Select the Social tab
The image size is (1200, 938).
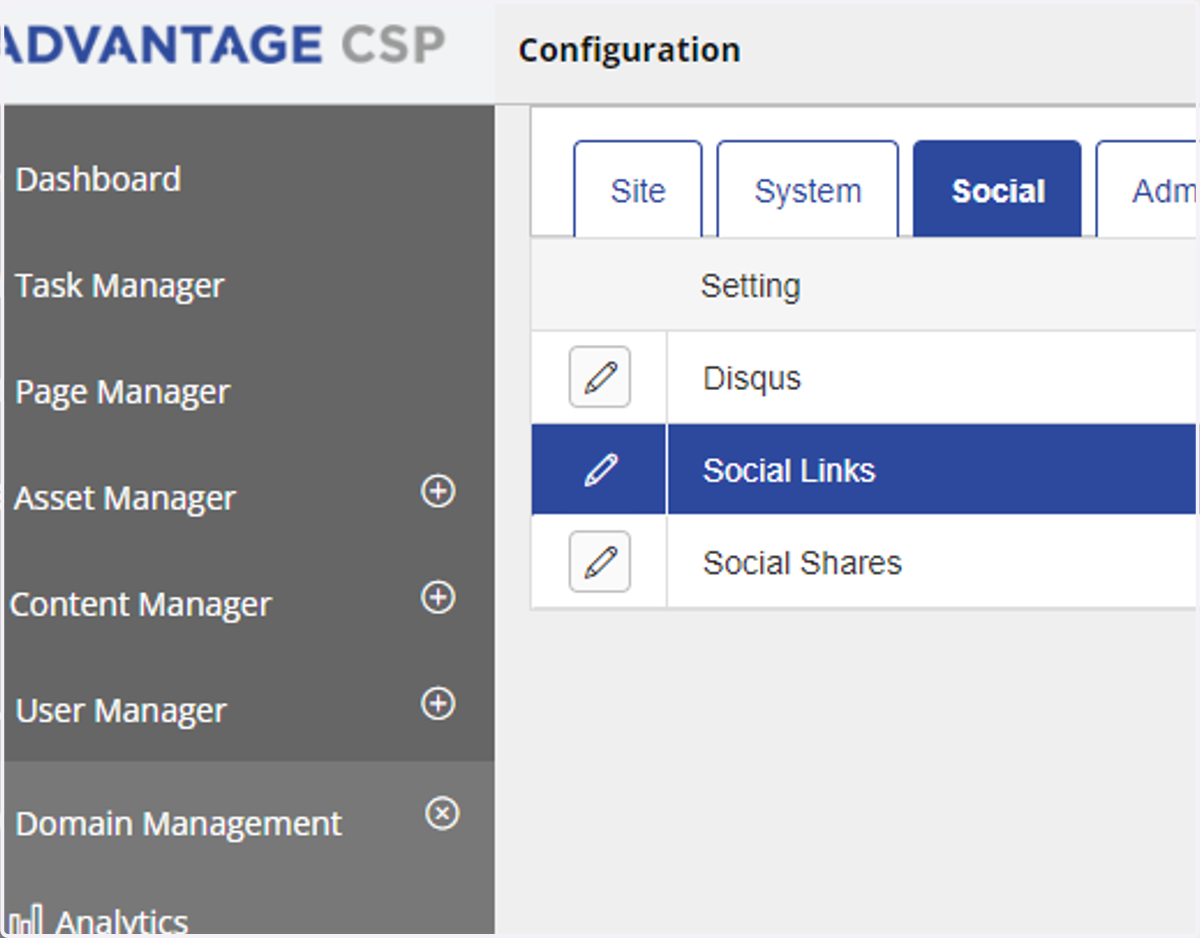click(x=997, y=189)
